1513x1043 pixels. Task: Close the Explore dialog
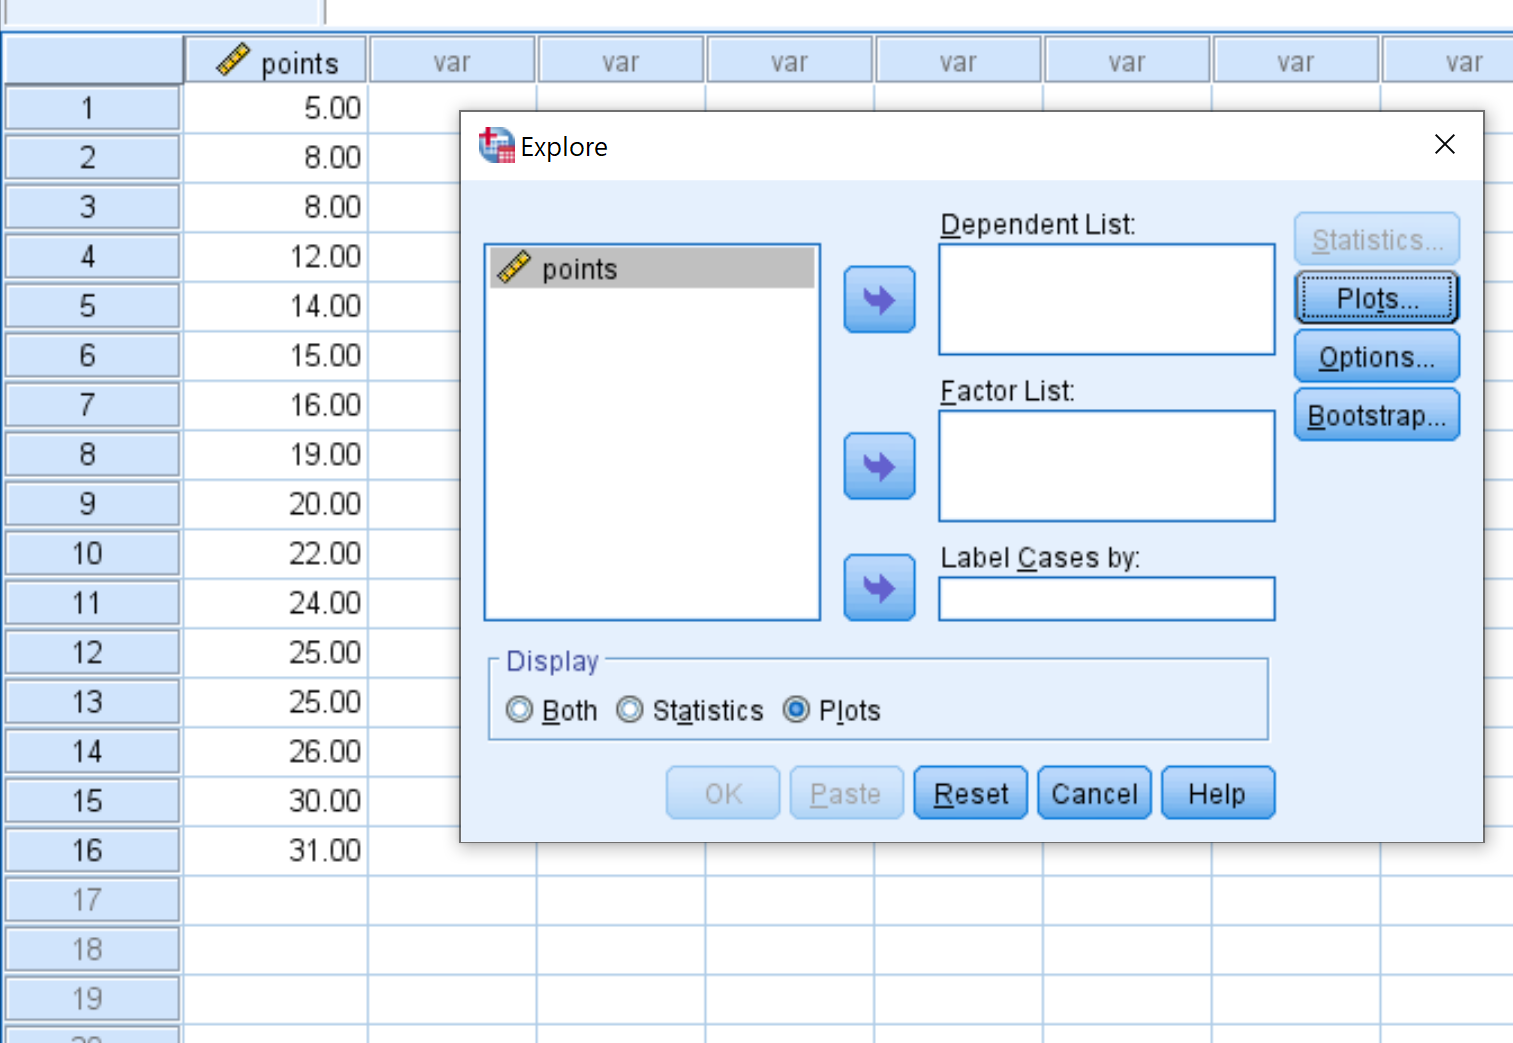pos(1444,145)
